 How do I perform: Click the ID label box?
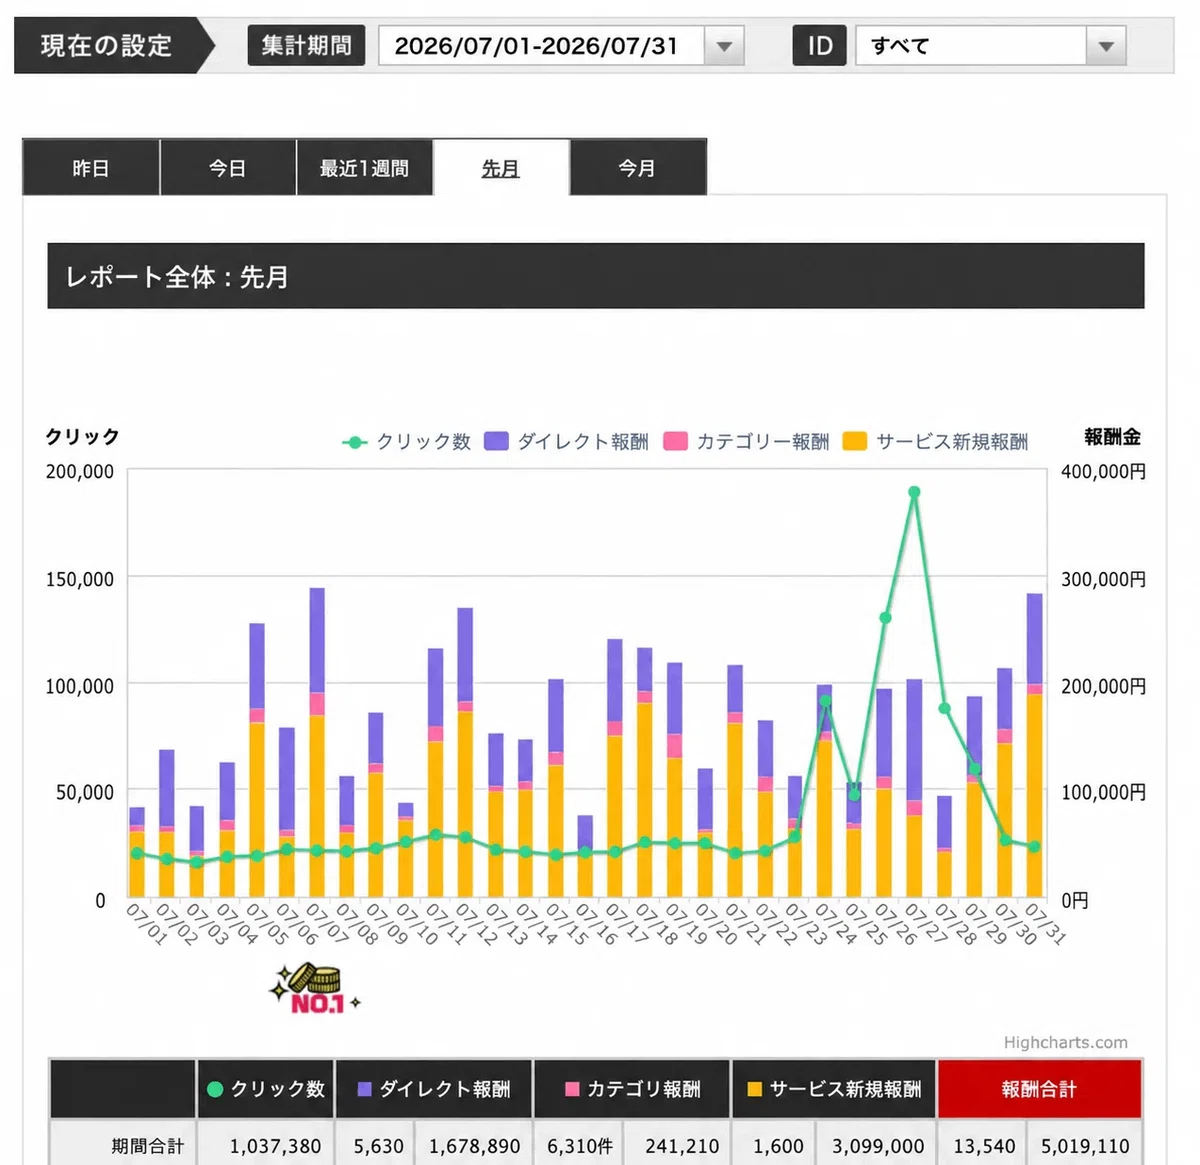coord(820,46)
